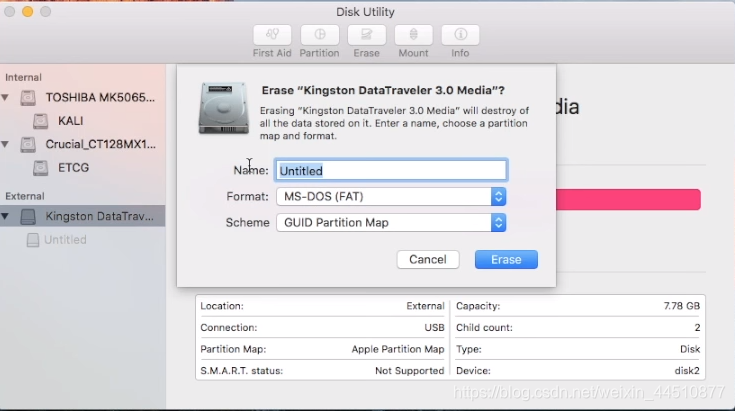Open the Partition tool
The image size is (735, 411).
pyautogui.click(x=319, y=35)
